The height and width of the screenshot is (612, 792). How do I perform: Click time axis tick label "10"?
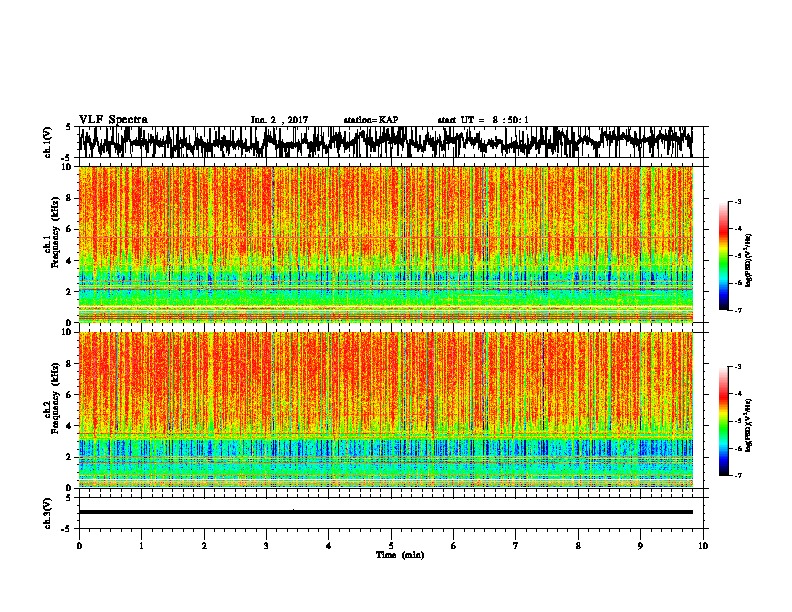coord(703,546)
